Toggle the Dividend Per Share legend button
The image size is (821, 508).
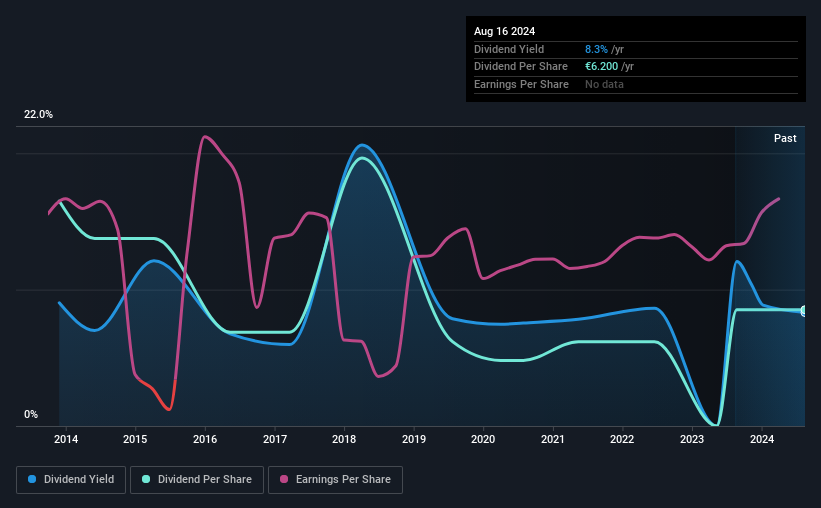[197, 480]
